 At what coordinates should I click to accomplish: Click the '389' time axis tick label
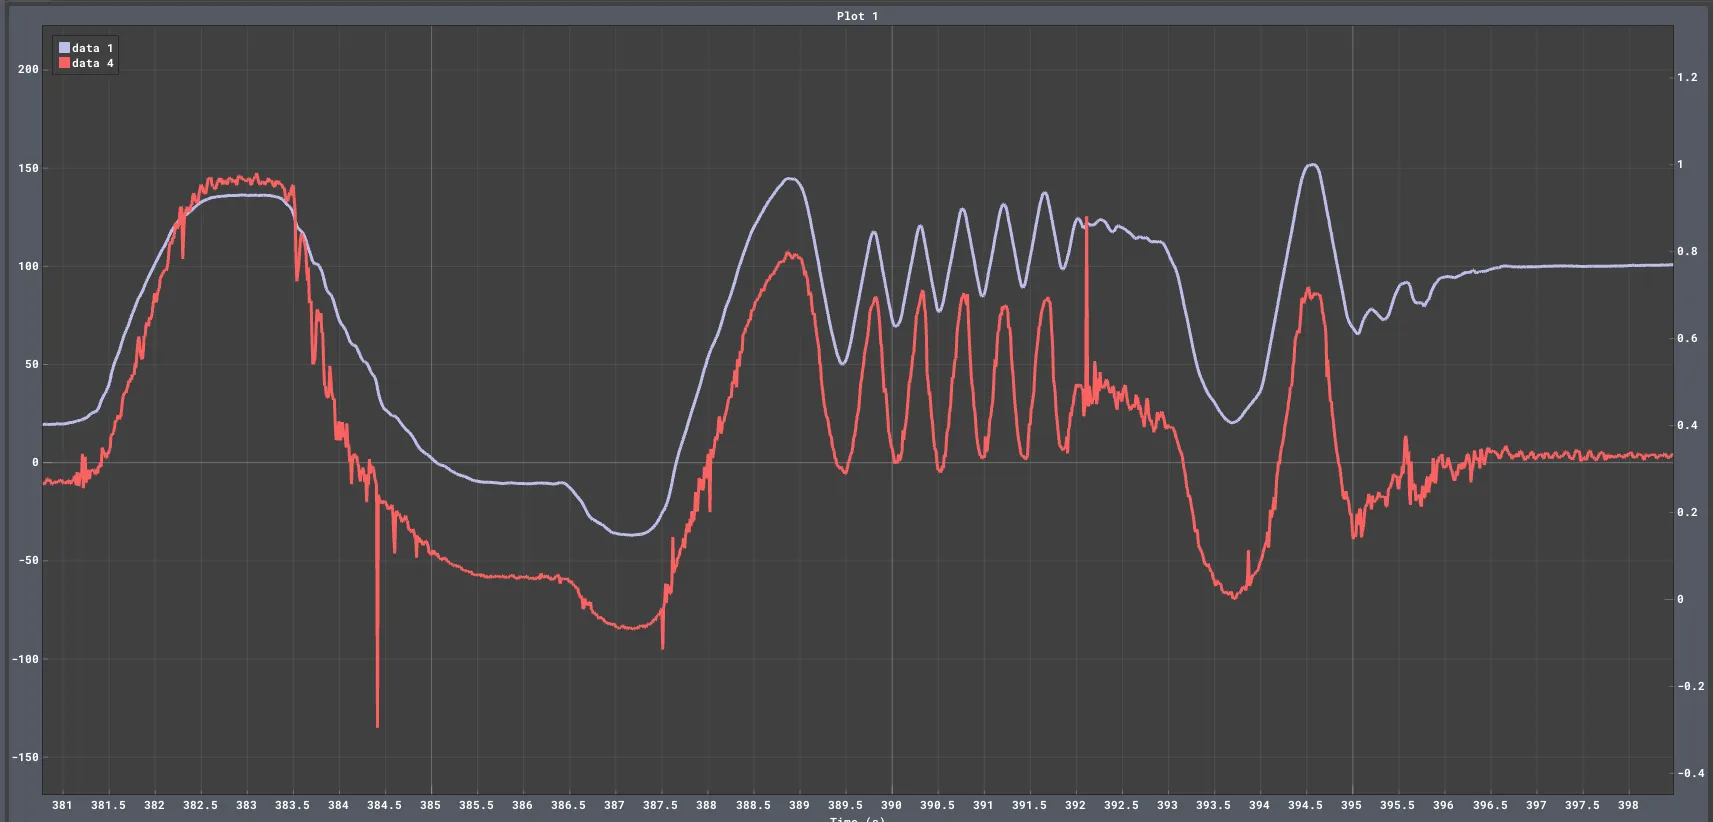point(799,805)
